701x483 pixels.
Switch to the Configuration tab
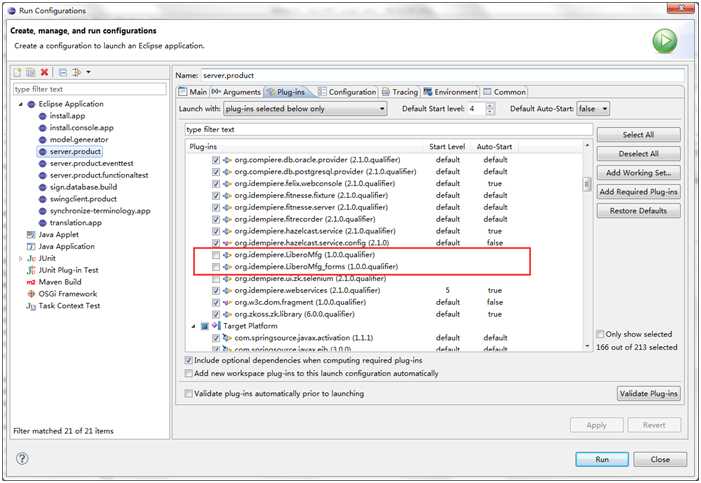click(347, 92)
